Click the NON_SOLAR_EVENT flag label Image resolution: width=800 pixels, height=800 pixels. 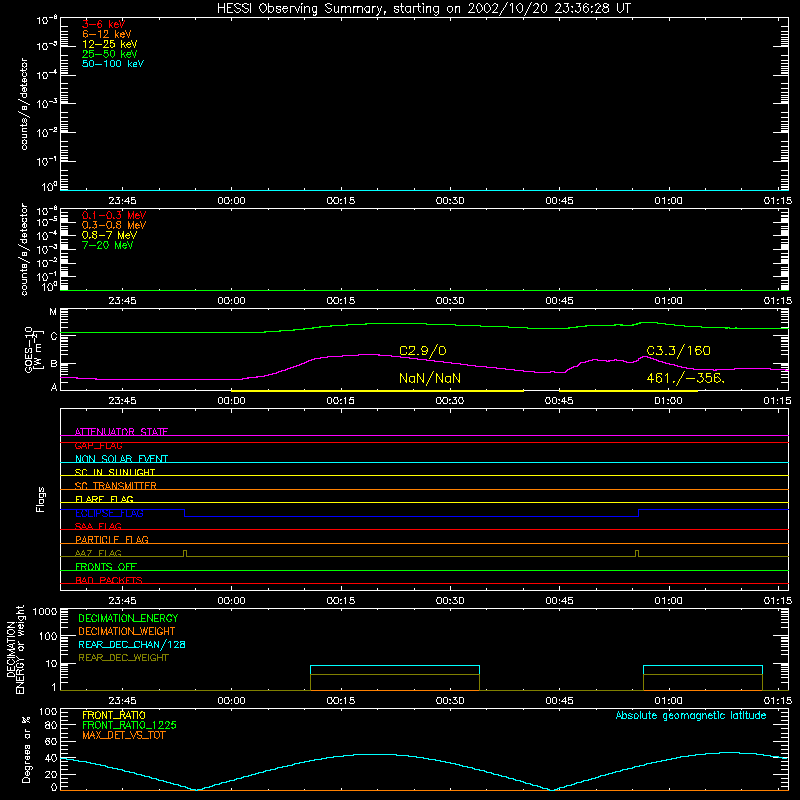[x=121, y=459]
